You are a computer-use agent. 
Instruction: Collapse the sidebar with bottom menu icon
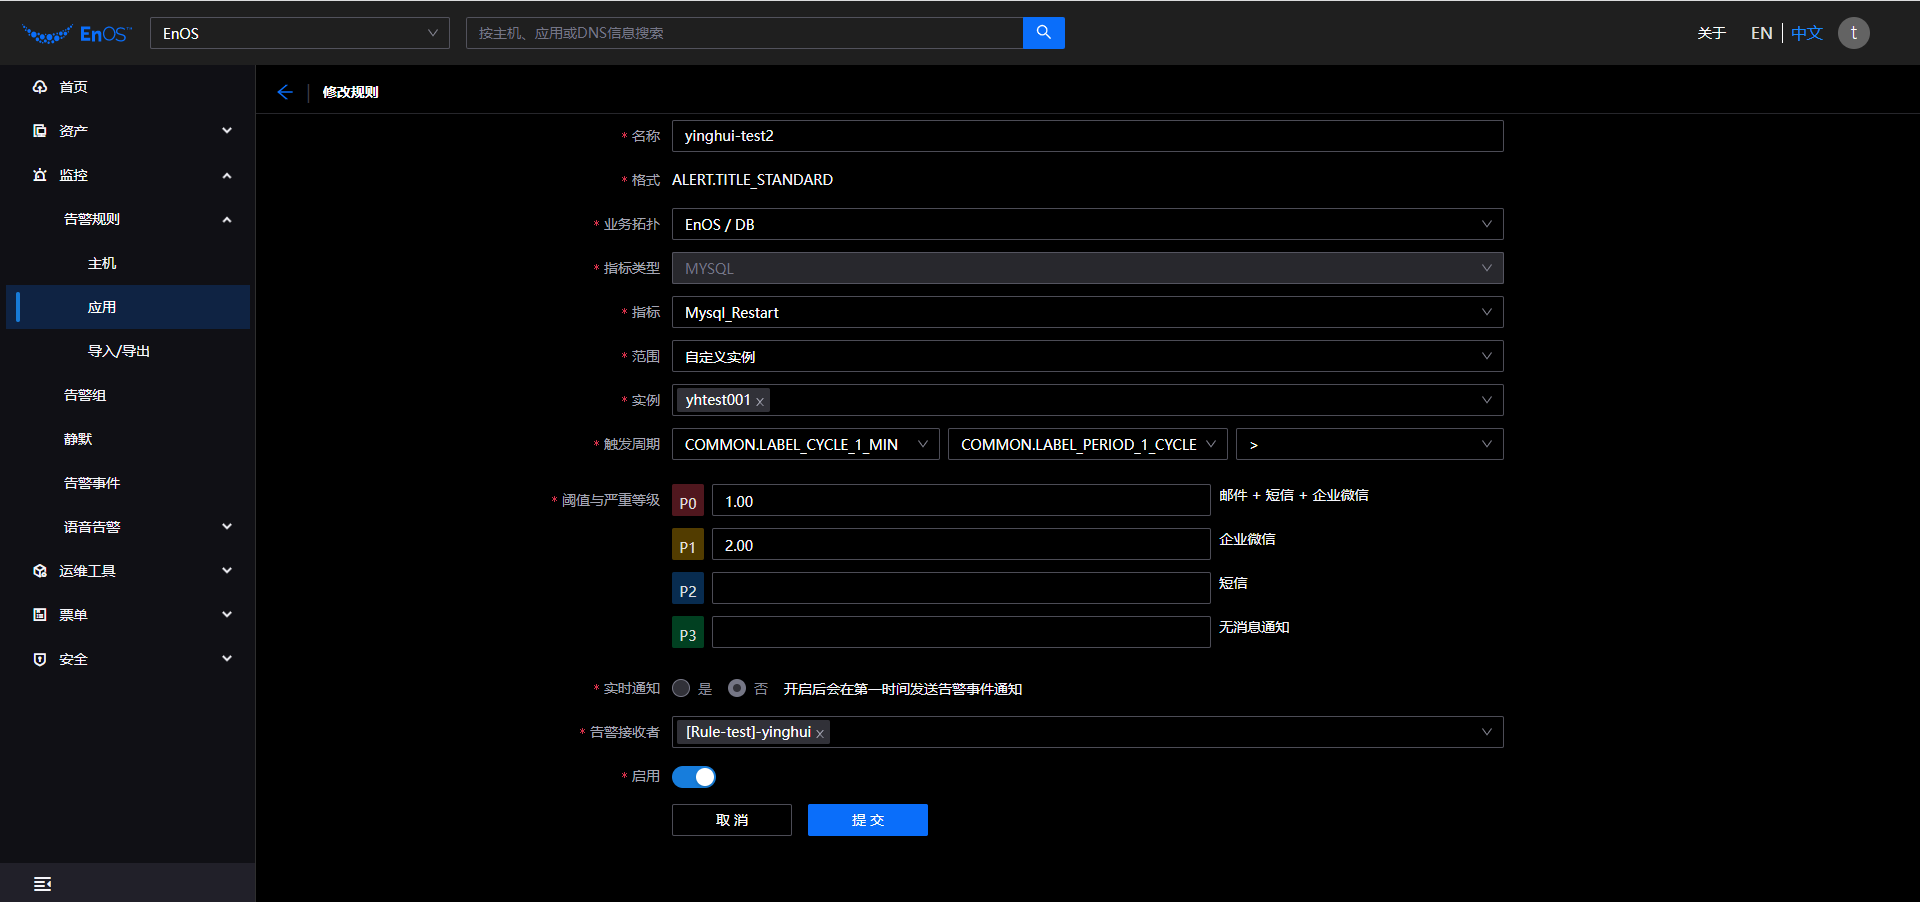42,884
